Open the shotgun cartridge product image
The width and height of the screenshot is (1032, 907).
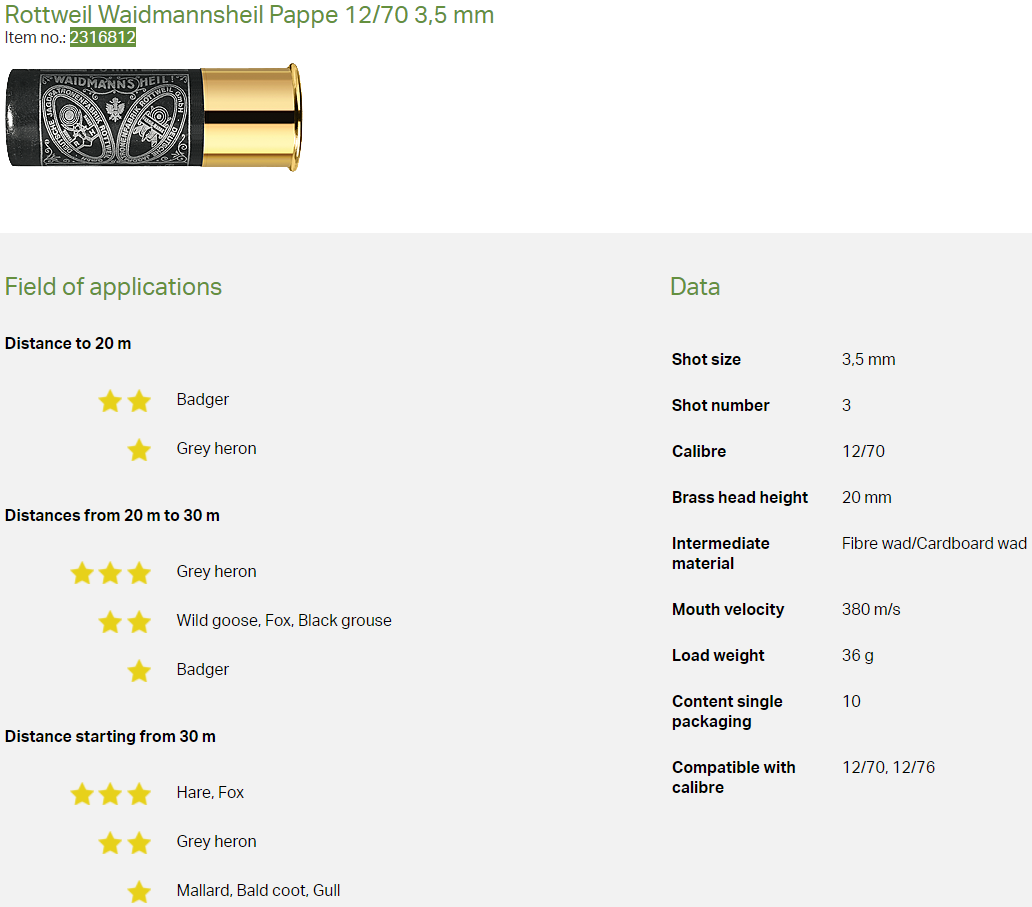153,117
